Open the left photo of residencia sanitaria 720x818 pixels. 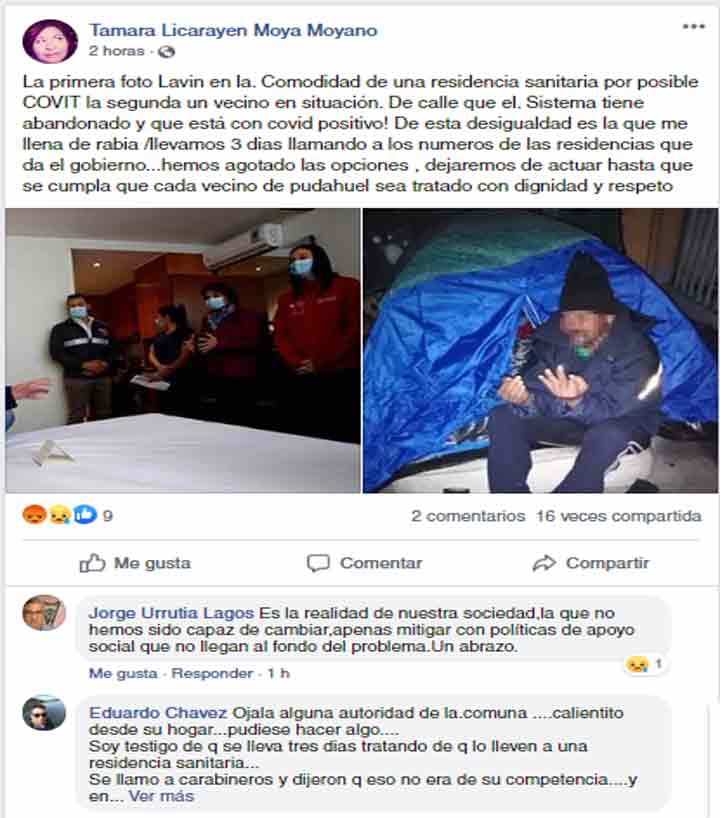[183, 351]
